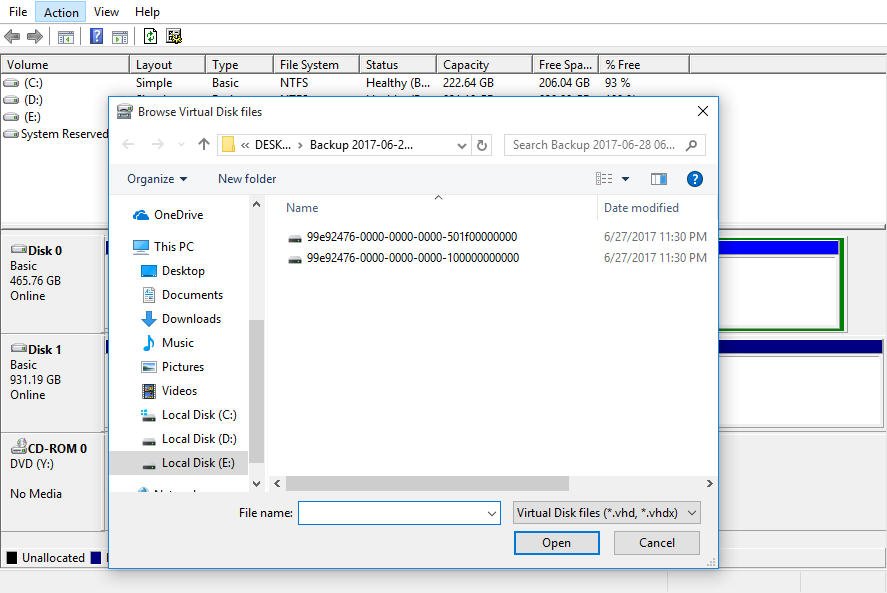The image size is (887, 593).
Task: Open the Recent locations dropdown arrow
Action: click(181, 145)
